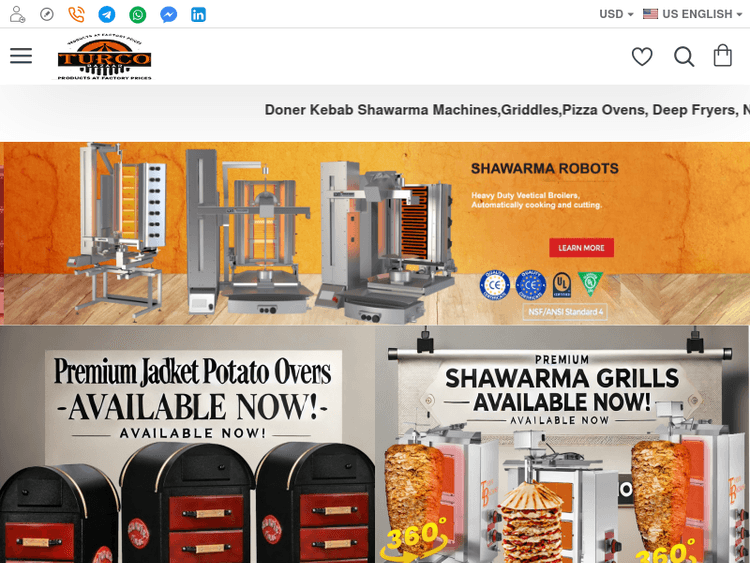Open the hamburger navigation menu
Screen dimensions: 750x563
pyautogui.click(x=21, y=56)
